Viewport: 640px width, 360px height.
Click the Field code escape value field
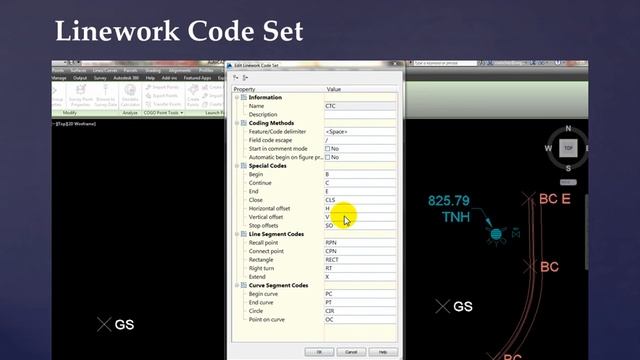[x=360, y=140]
